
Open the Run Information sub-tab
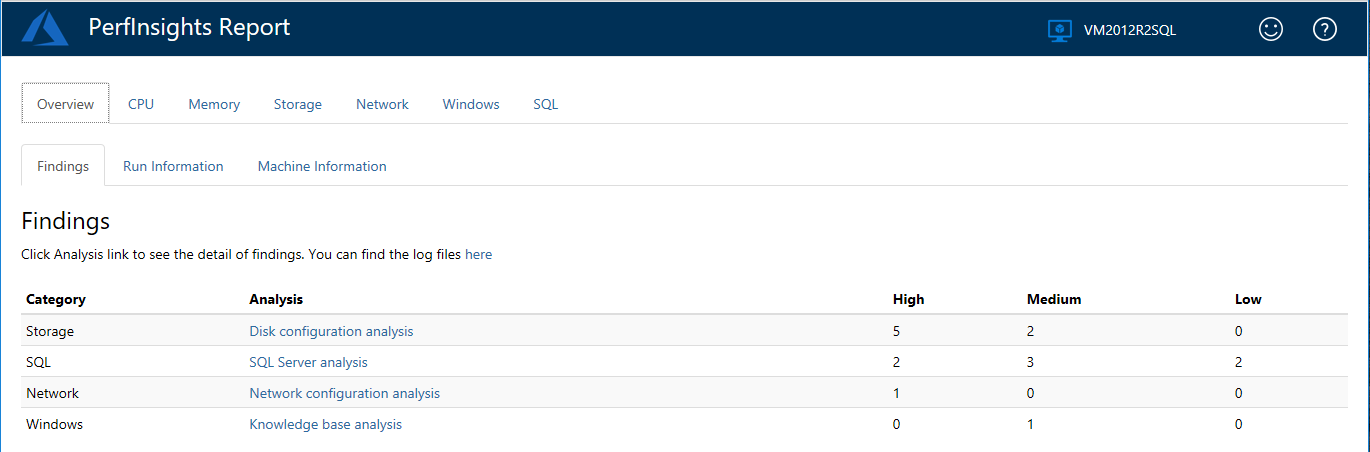(x=173, y=166)
